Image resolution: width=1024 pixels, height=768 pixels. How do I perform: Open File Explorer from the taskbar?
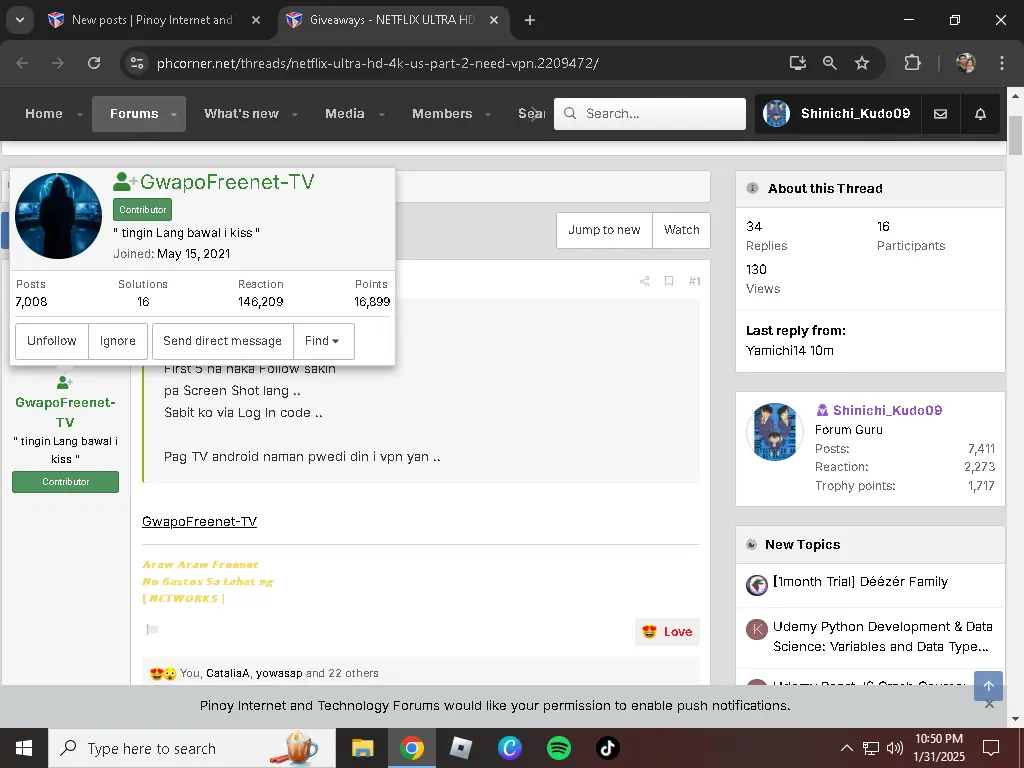pos(362,748)
